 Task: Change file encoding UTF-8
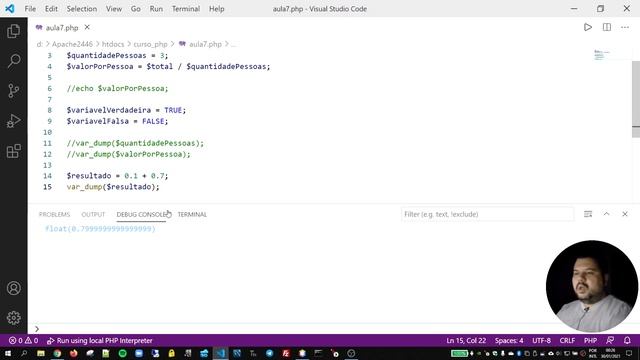[541, 340]
